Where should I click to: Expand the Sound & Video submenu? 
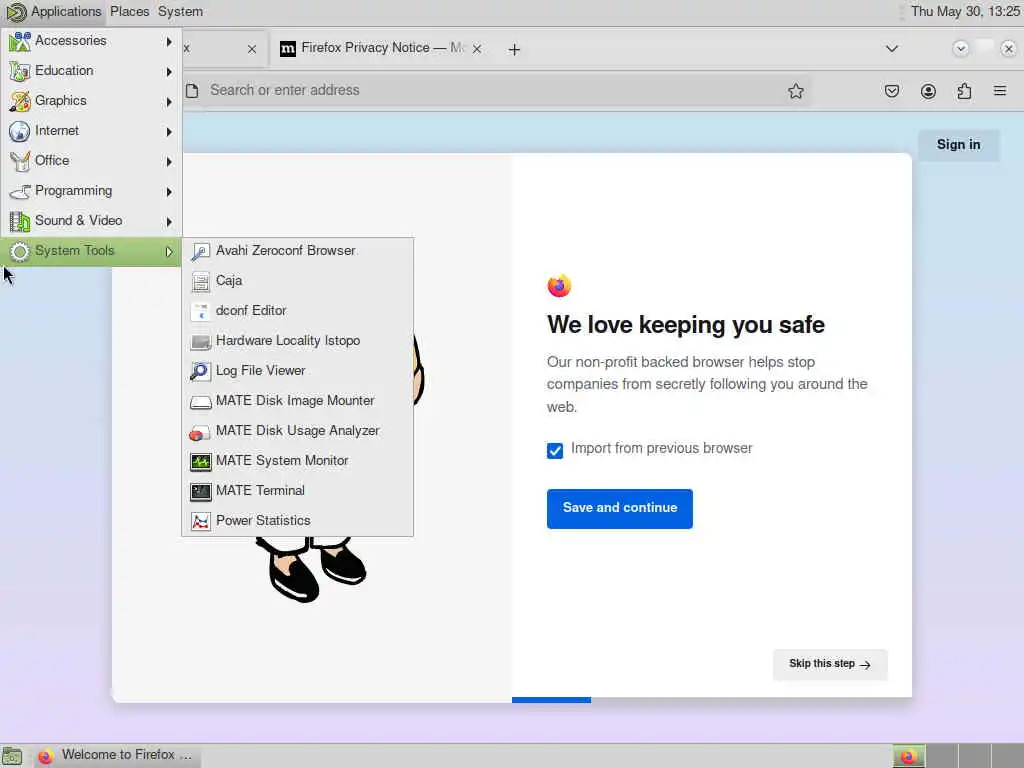(91, 221)
